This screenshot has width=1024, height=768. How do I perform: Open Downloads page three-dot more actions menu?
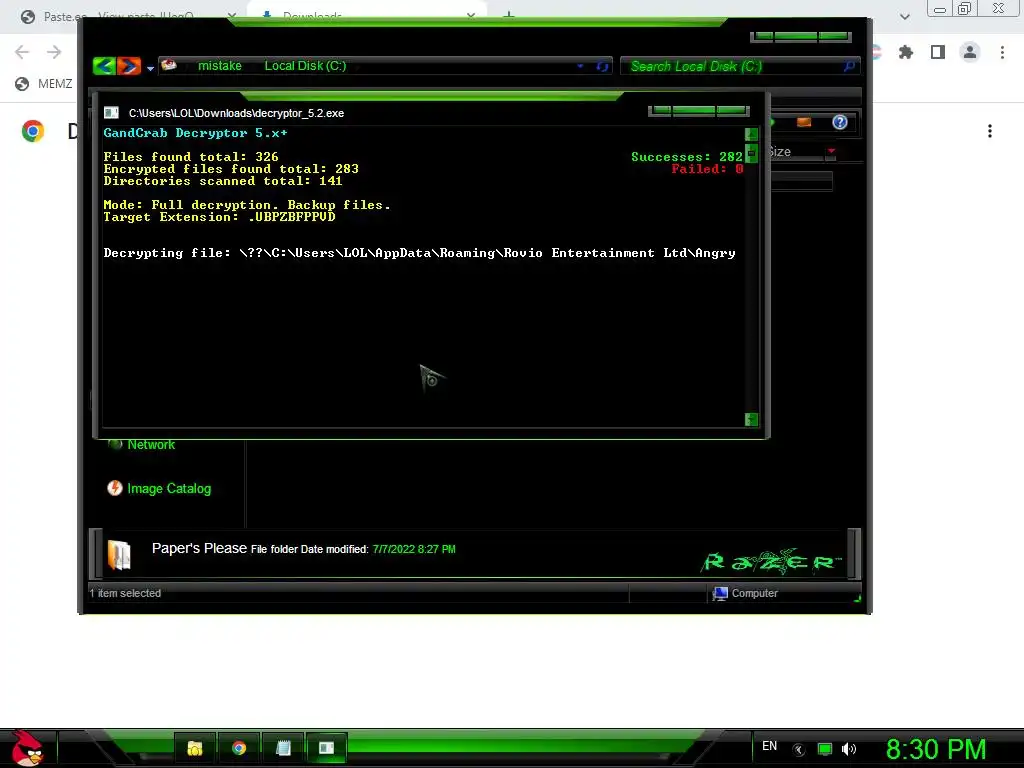[990, 131]
